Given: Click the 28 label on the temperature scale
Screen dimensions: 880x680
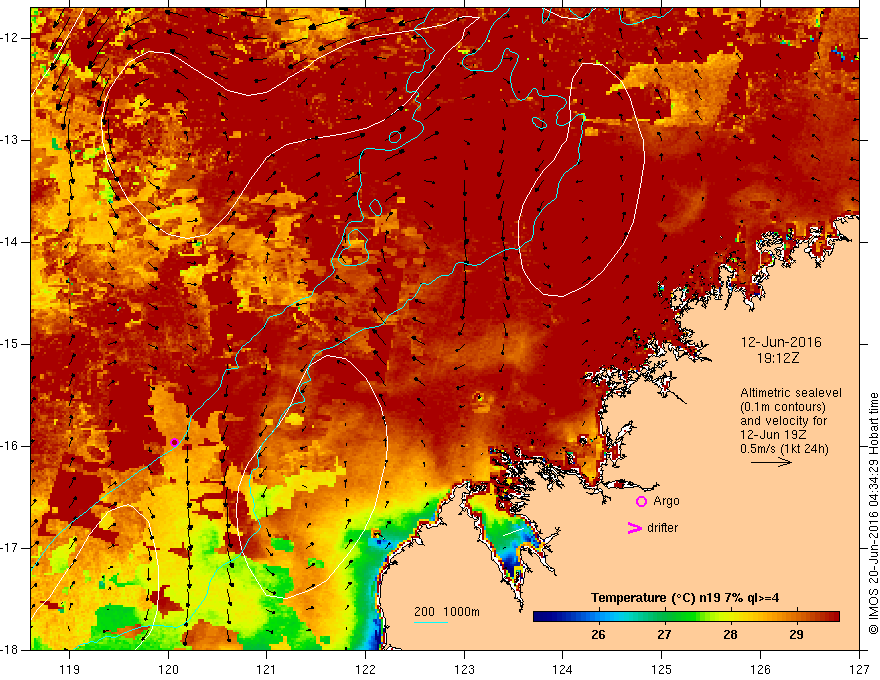Looking at the screenshot, I should [730, 635].
